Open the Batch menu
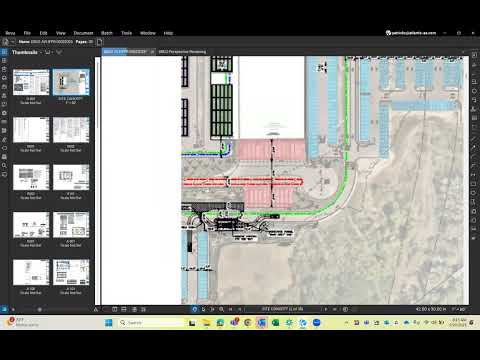The image size is (480, 360). coord(107,33)
